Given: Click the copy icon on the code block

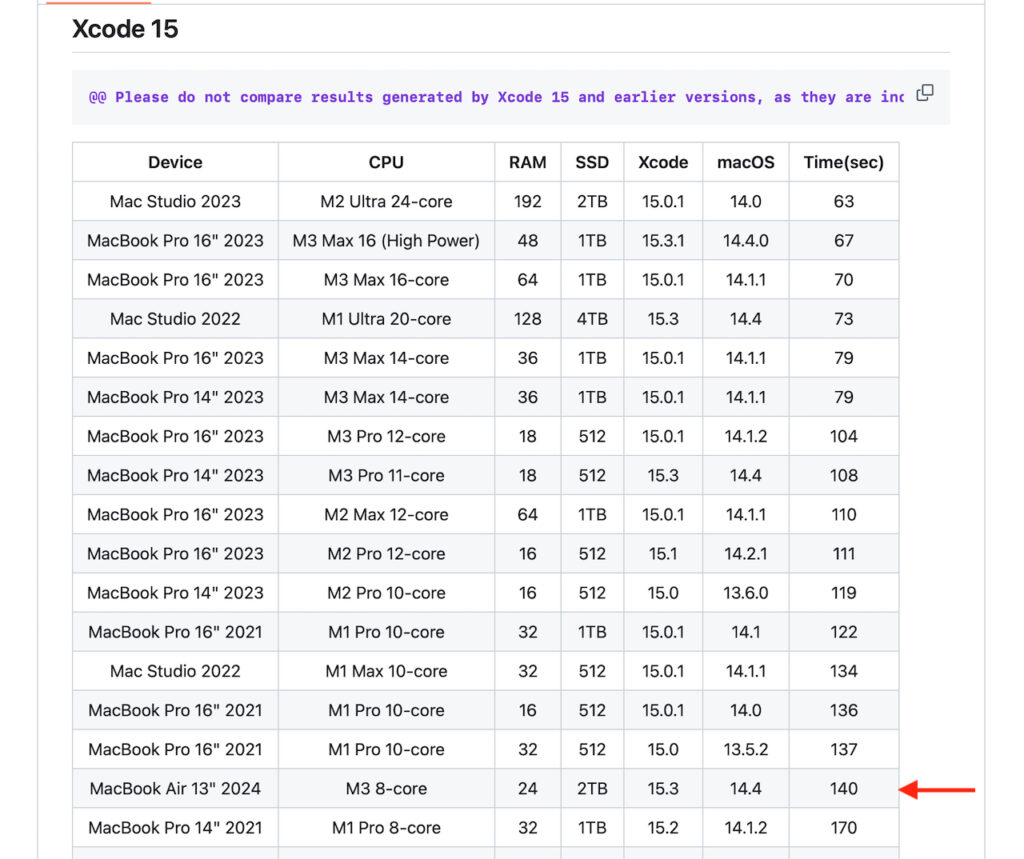Looking at the screenshot, I should pos(923,93).
